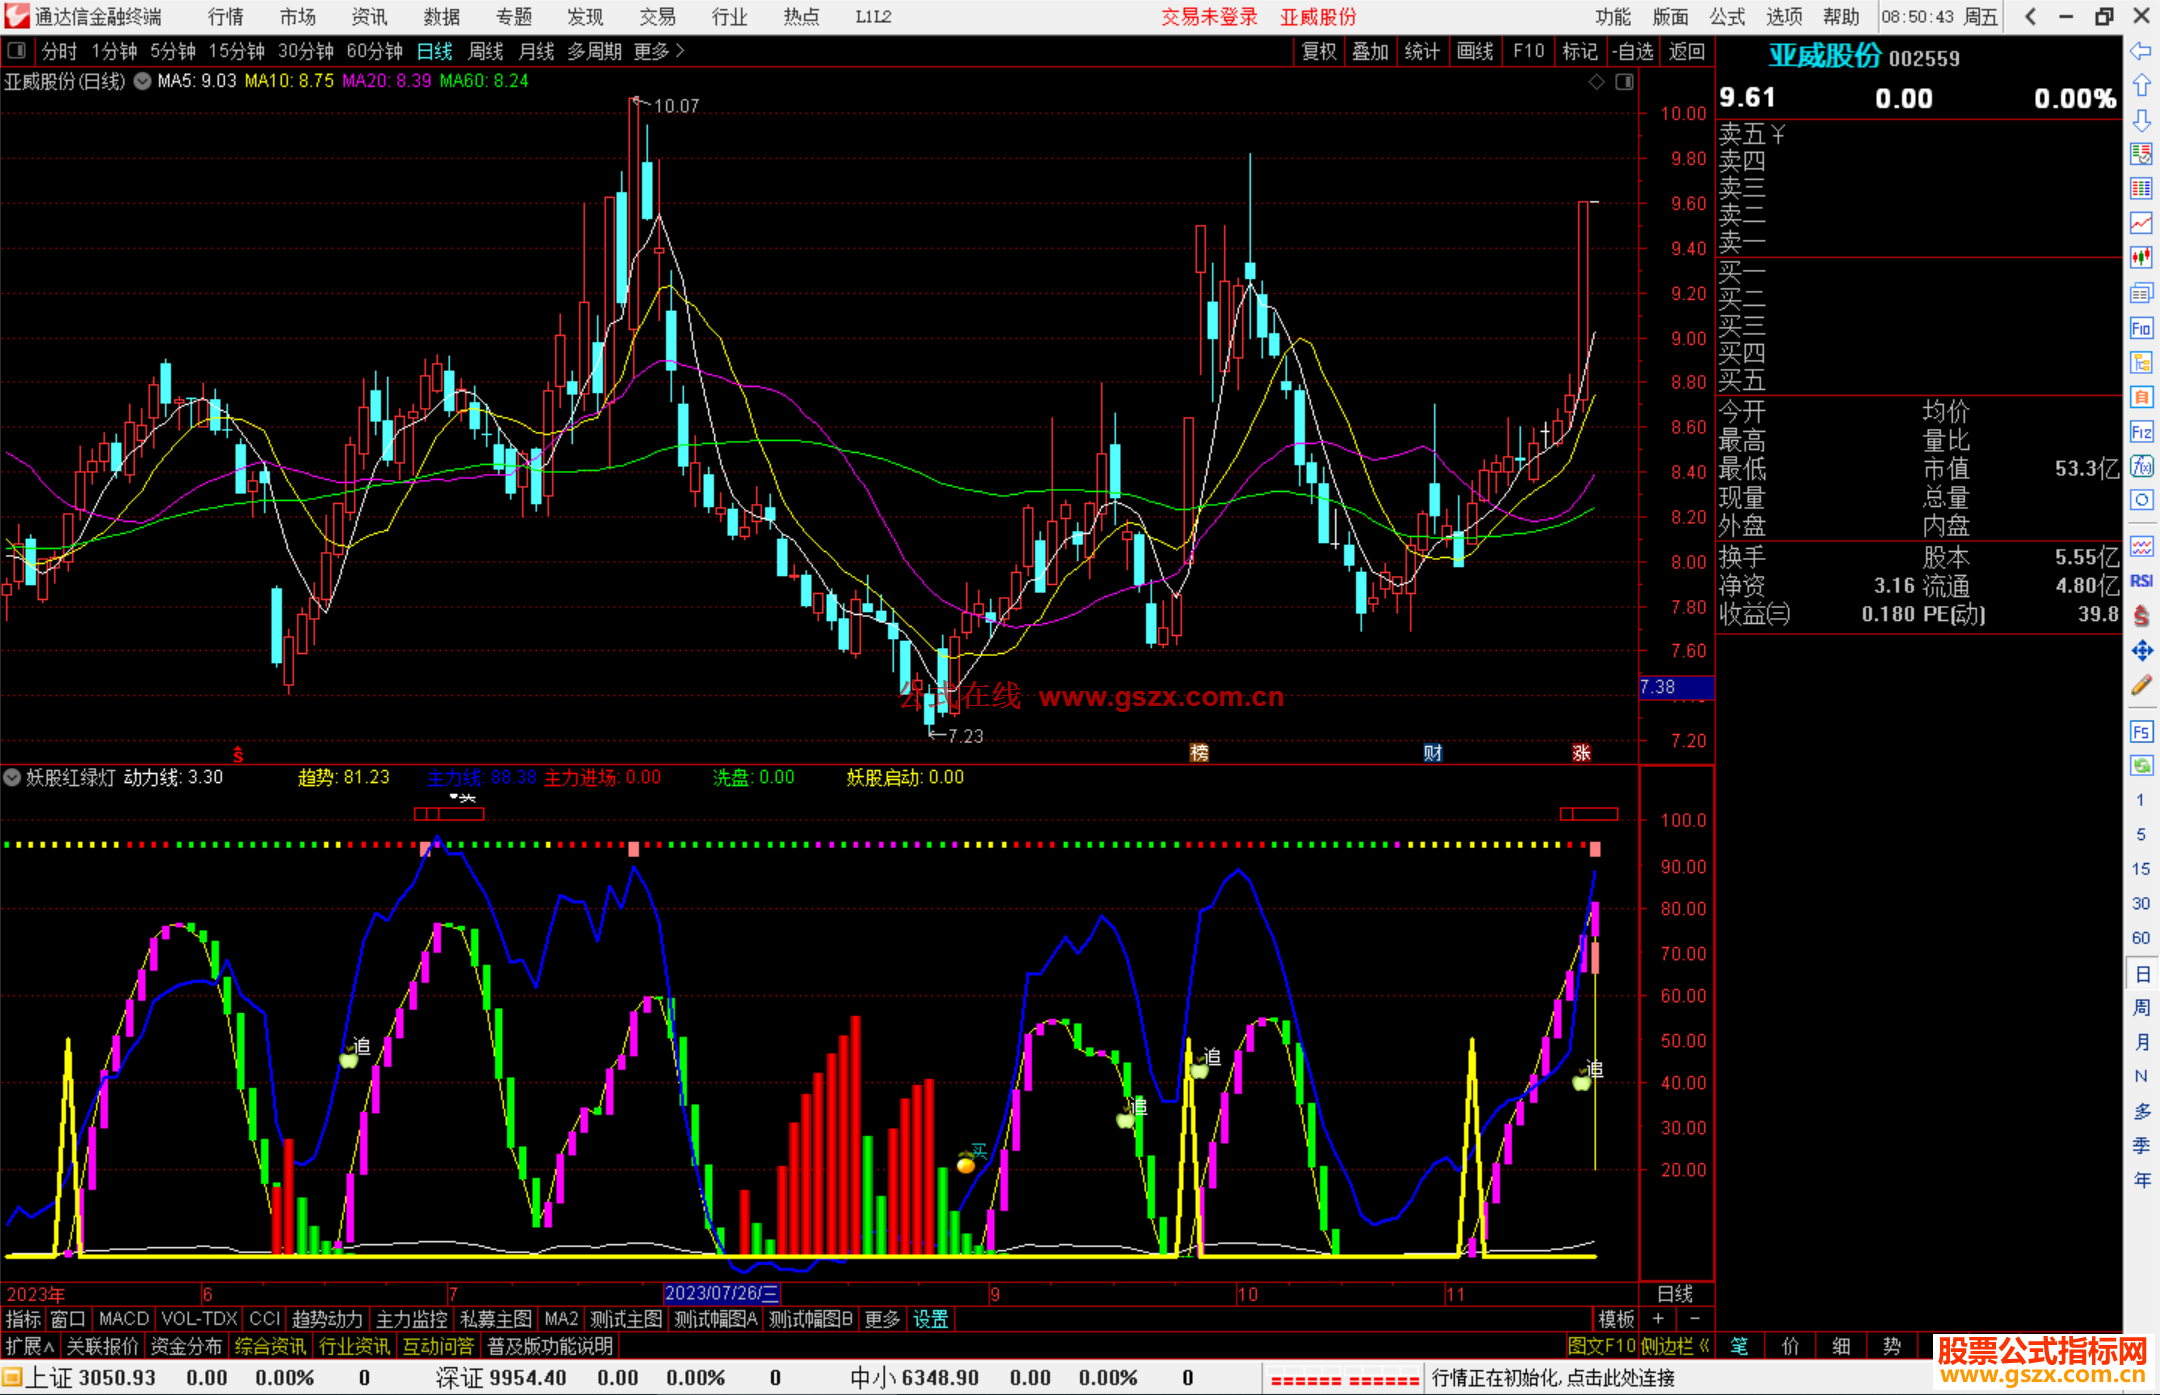2160x1395 pixels.
Task: Select the pencil drawing tool icon
Action: click(2141, 686)
